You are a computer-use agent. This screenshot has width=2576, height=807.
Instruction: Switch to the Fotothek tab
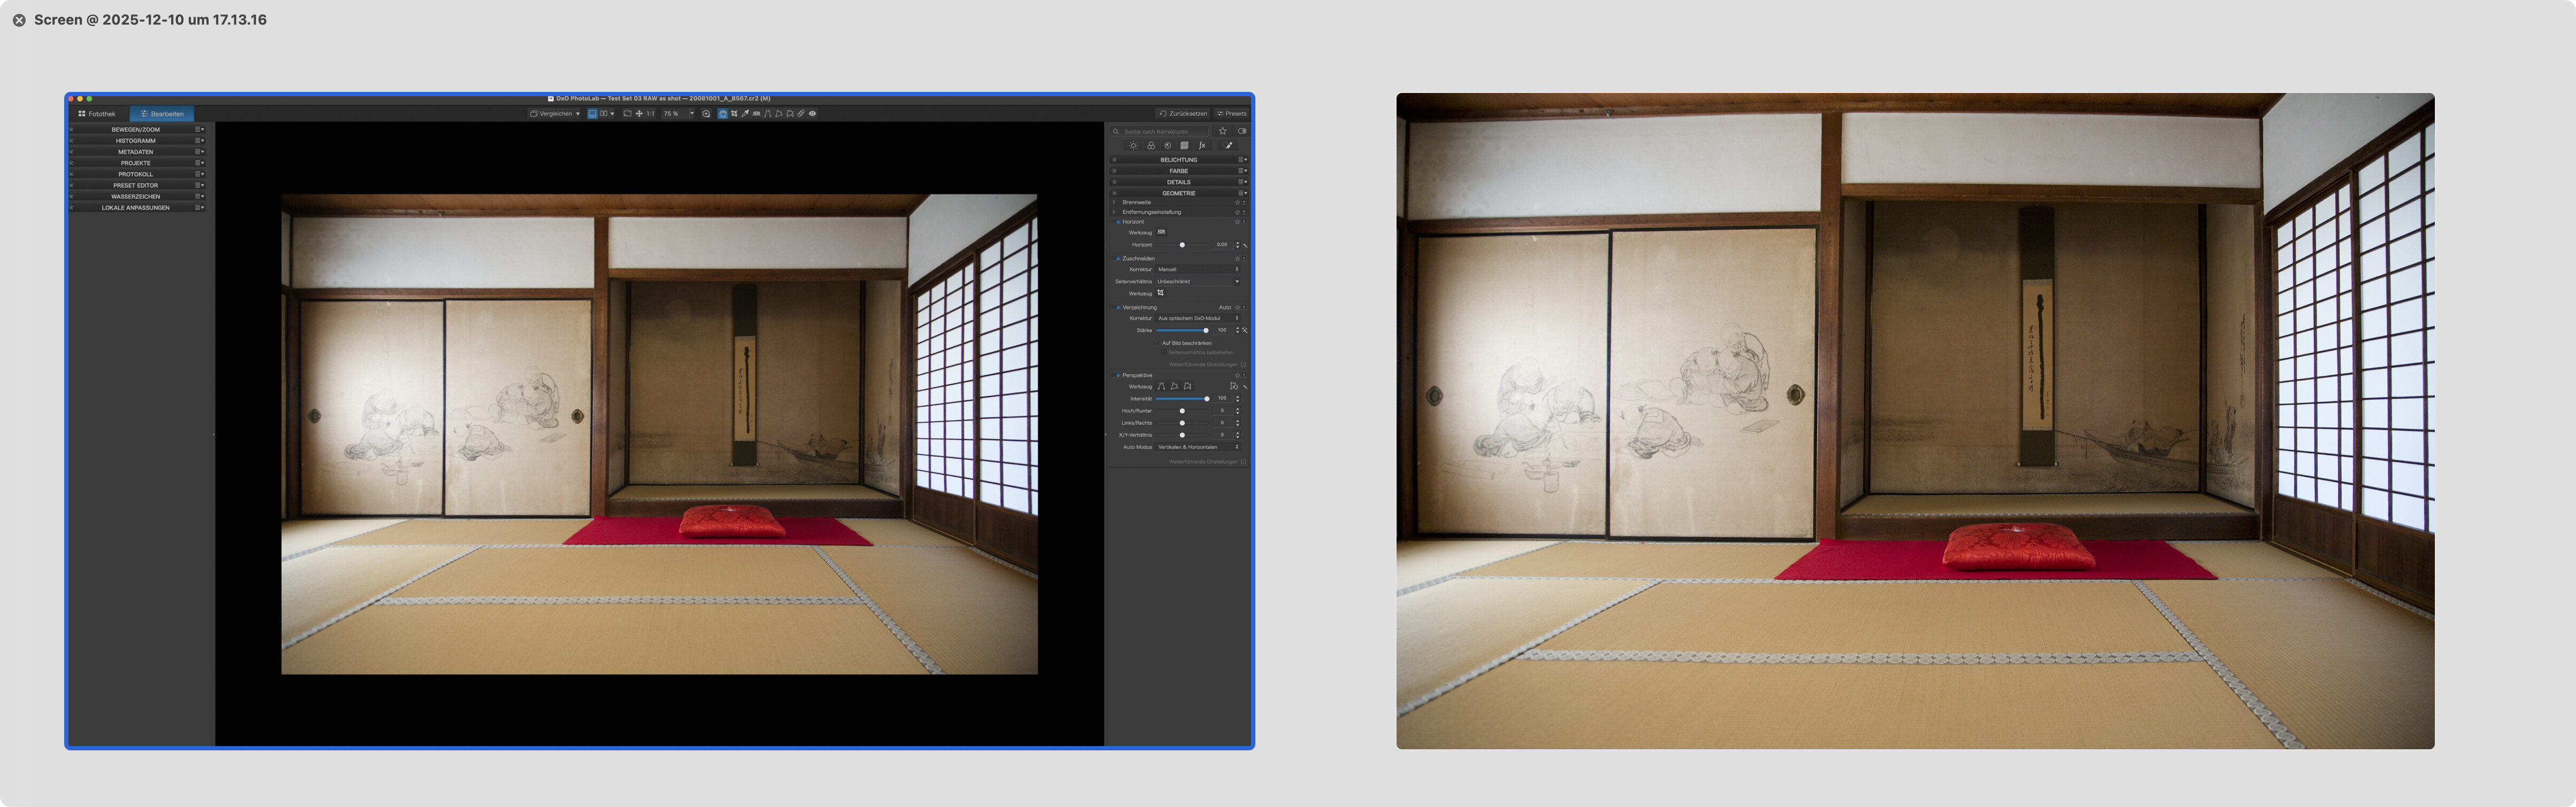pos(97,114)
